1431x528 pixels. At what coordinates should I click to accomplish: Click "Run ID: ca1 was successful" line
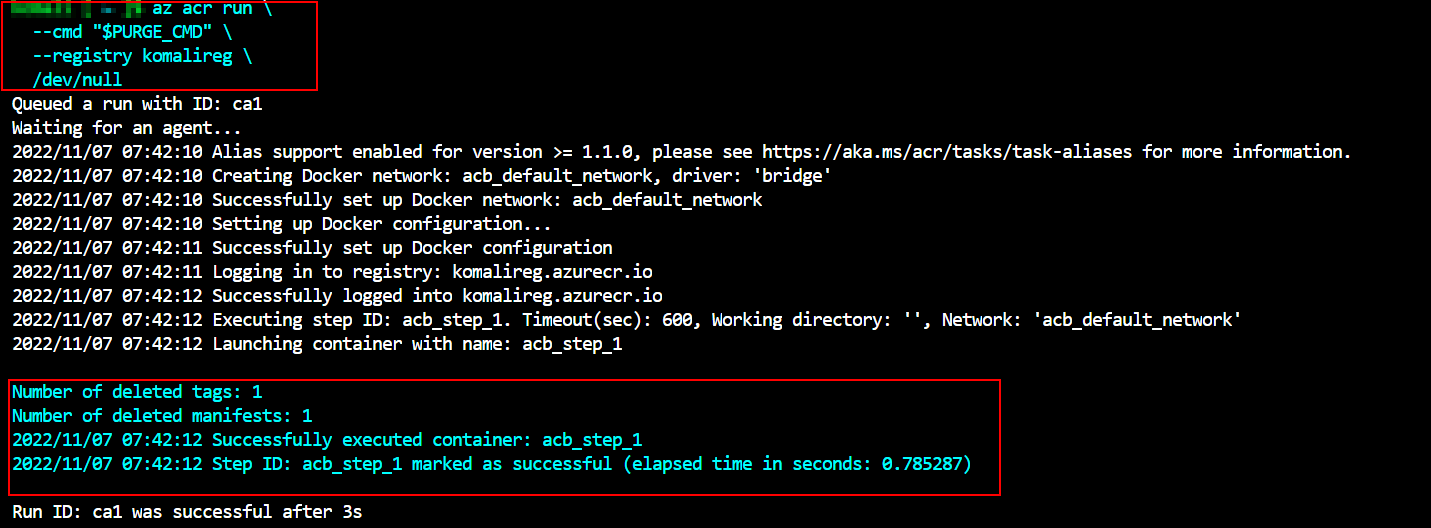pos(187,512)
